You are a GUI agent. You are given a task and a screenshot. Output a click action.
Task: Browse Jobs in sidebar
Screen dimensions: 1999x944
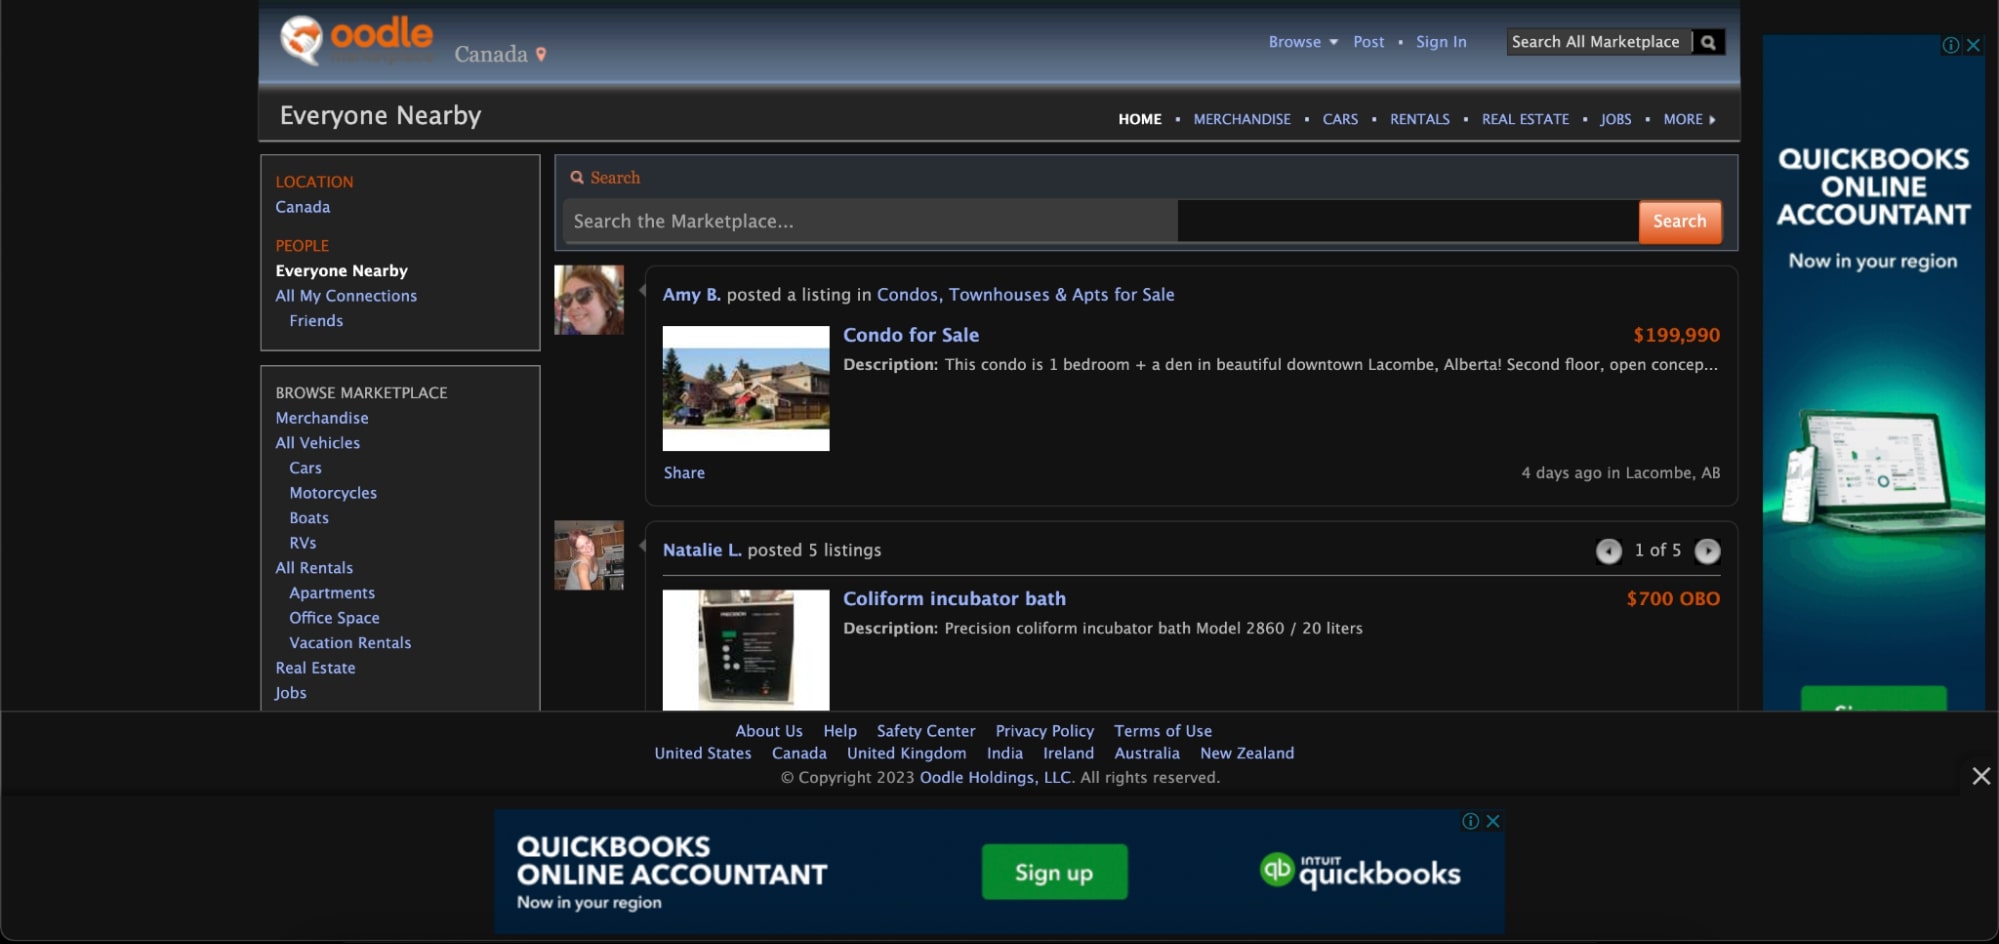(x=291, y=693)
